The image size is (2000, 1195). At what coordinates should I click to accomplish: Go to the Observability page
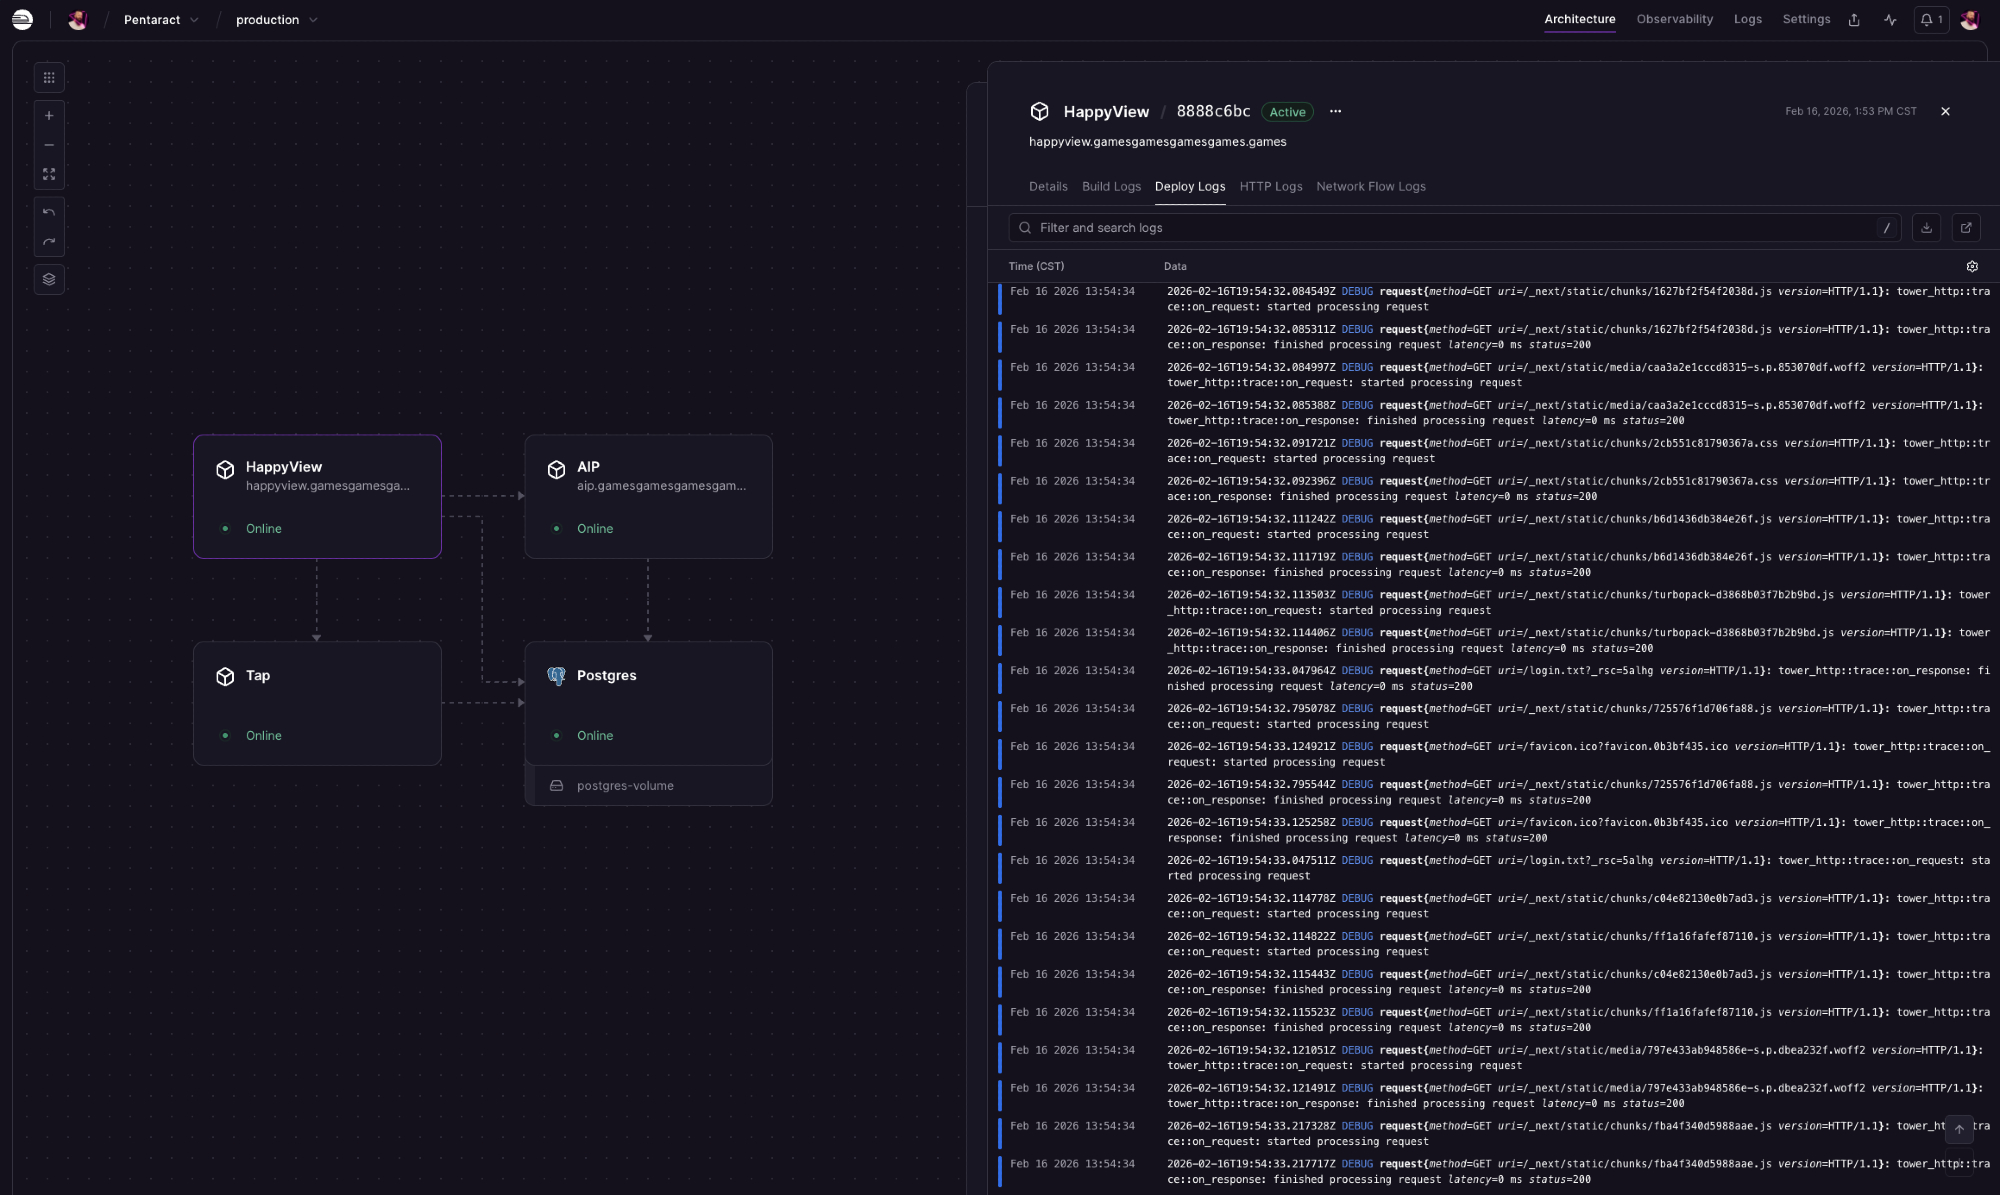(x=1674, y=20)
